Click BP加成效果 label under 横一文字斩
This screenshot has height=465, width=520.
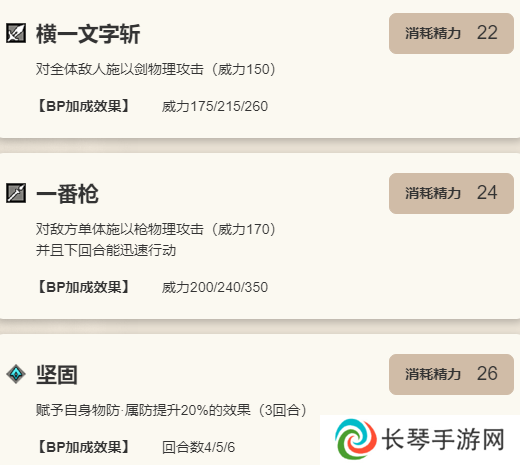[83, 106]
